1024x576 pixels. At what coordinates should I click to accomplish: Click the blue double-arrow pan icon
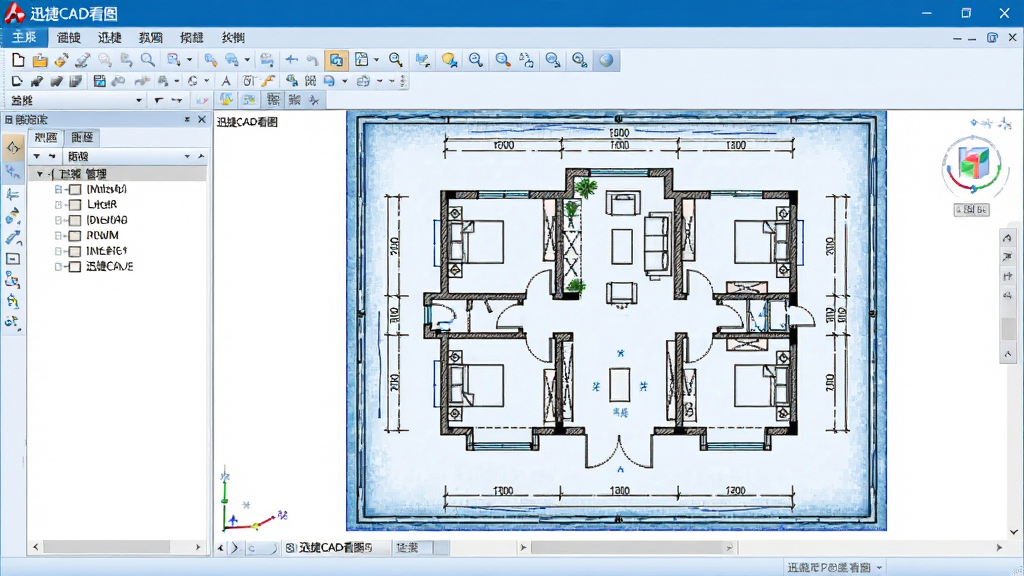[x=292, y=60]
